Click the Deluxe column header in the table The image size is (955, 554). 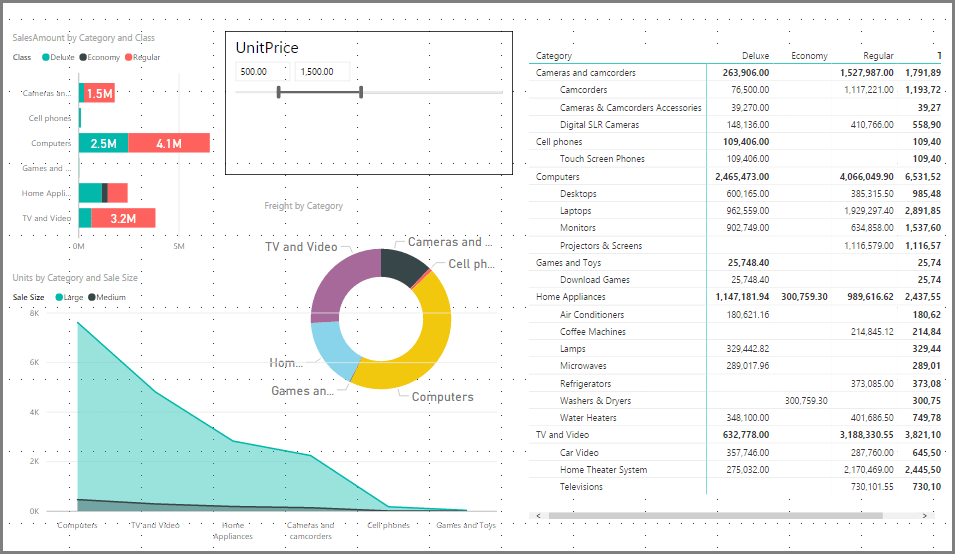pos(755,55)
